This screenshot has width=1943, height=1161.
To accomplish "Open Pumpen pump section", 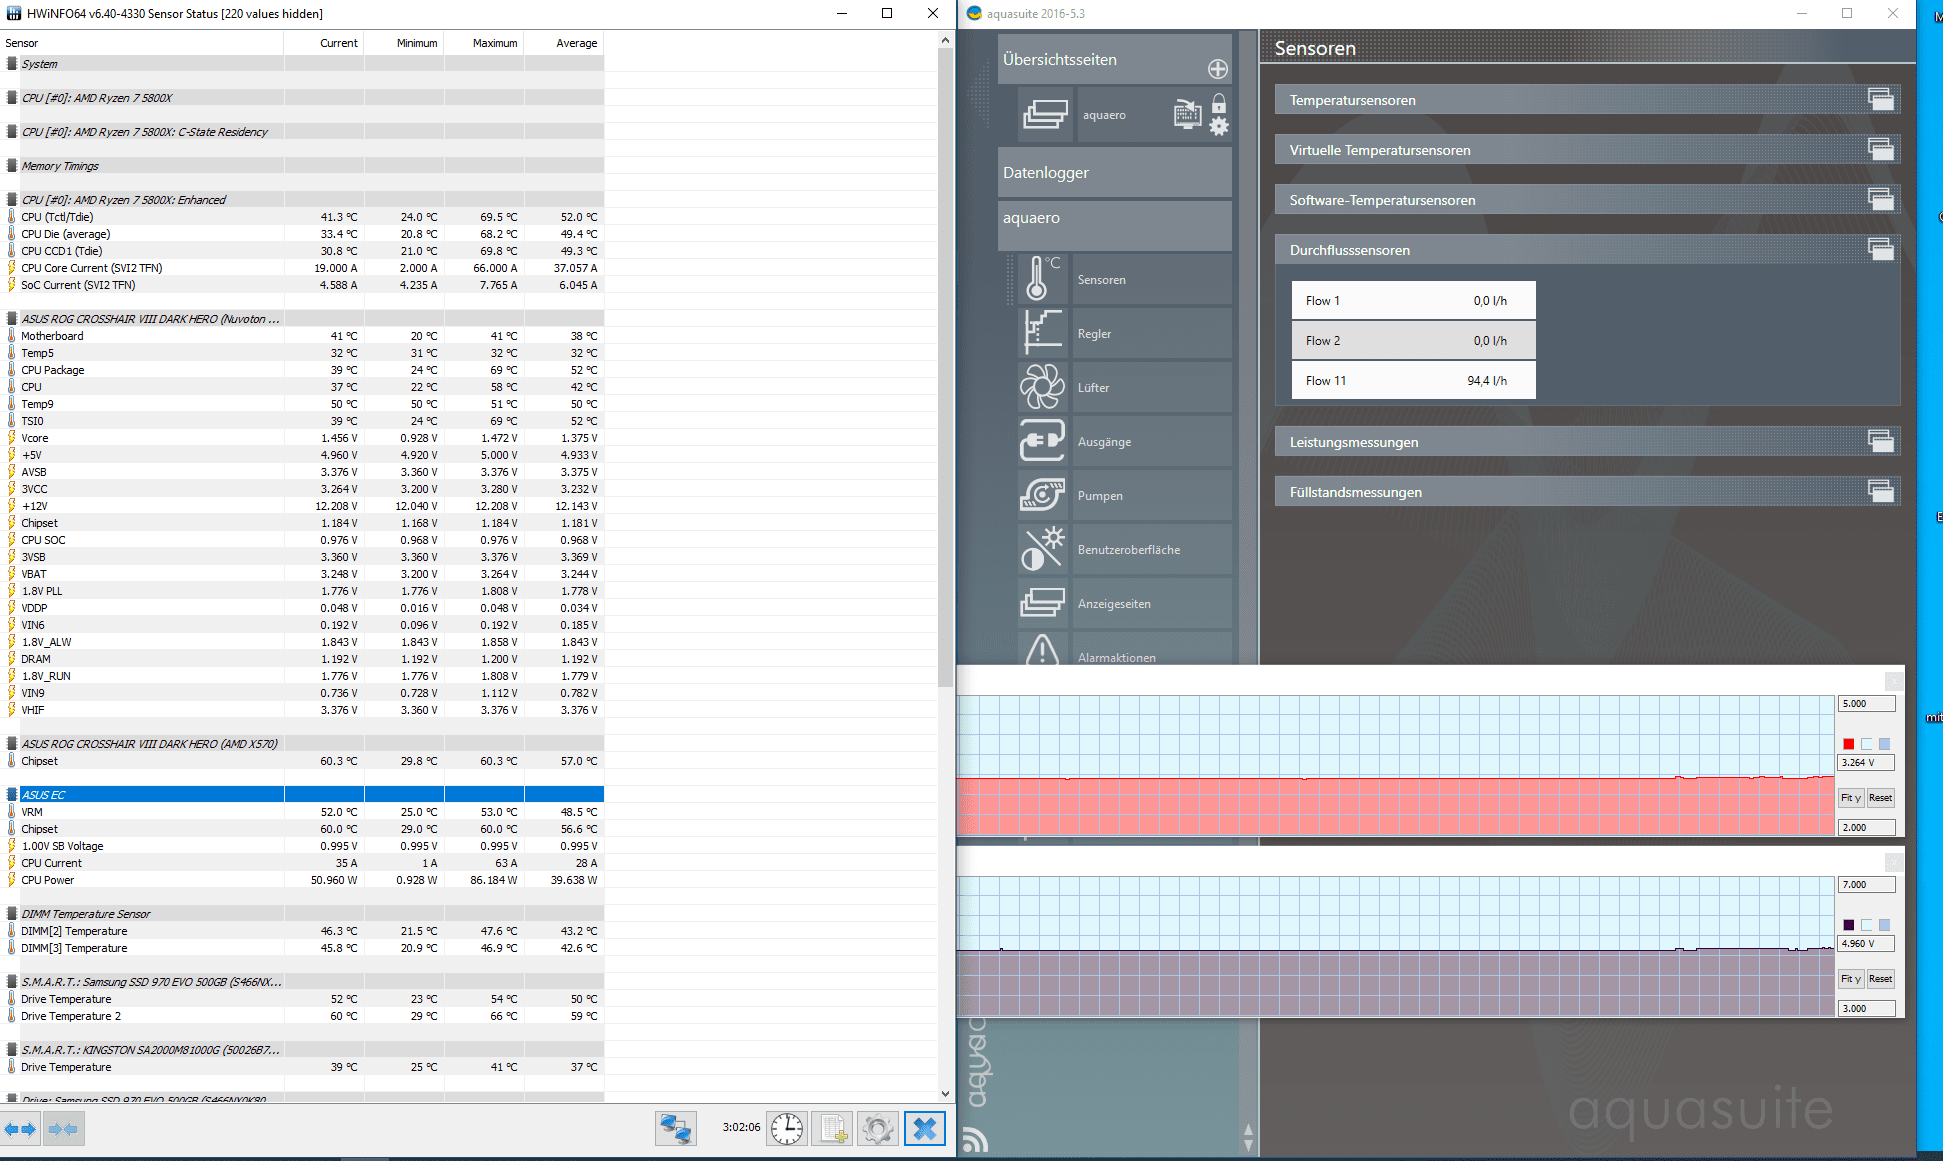I will point(1125,495).
